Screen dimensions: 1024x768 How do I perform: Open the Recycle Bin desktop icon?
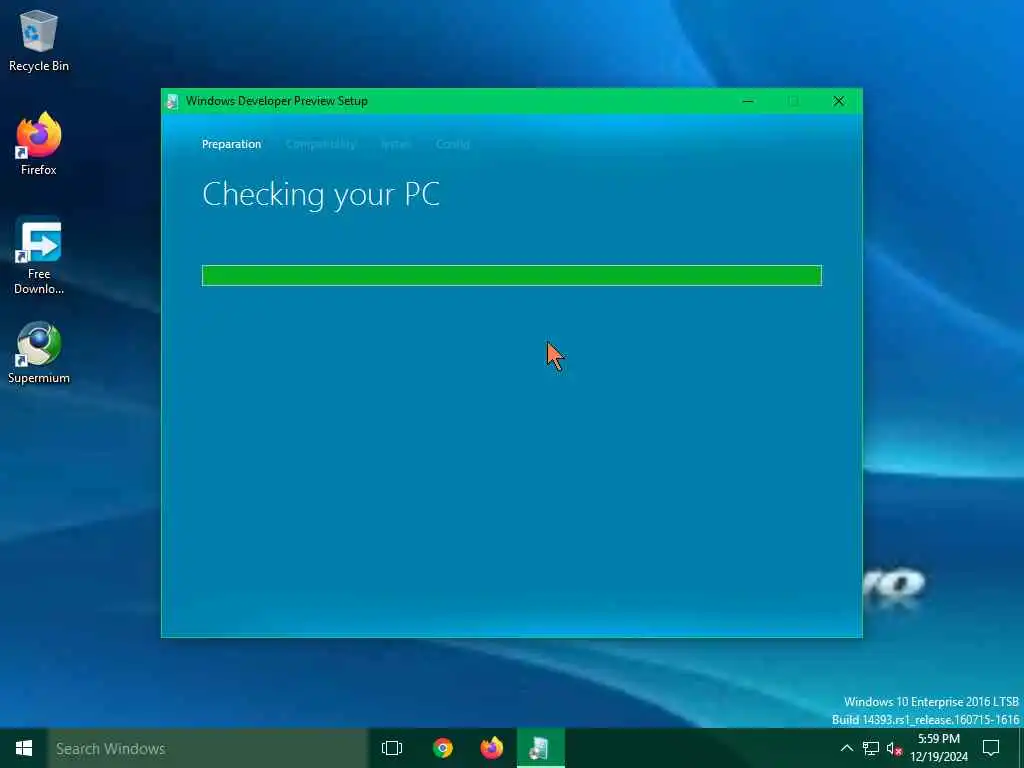click(39, 40)
